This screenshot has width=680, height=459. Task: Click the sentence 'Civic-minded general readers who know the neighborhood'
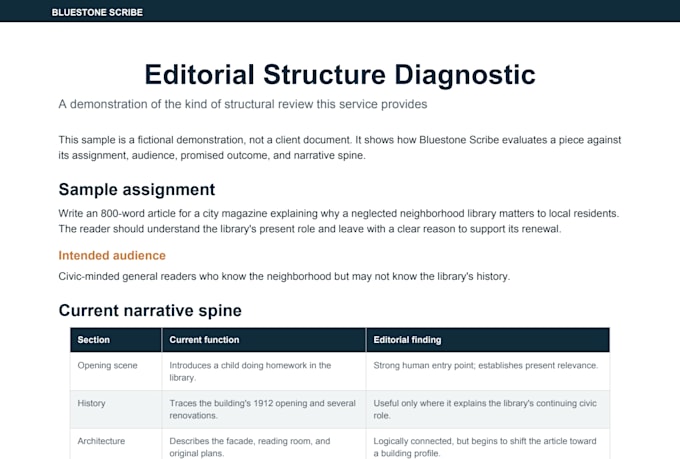(284, 276)
